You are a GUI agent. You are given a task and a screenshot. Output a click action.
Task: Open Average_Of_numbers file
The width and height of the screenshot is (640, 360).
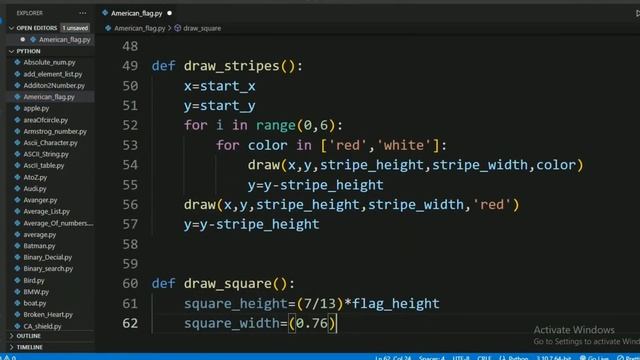click(x=58, y=223)
